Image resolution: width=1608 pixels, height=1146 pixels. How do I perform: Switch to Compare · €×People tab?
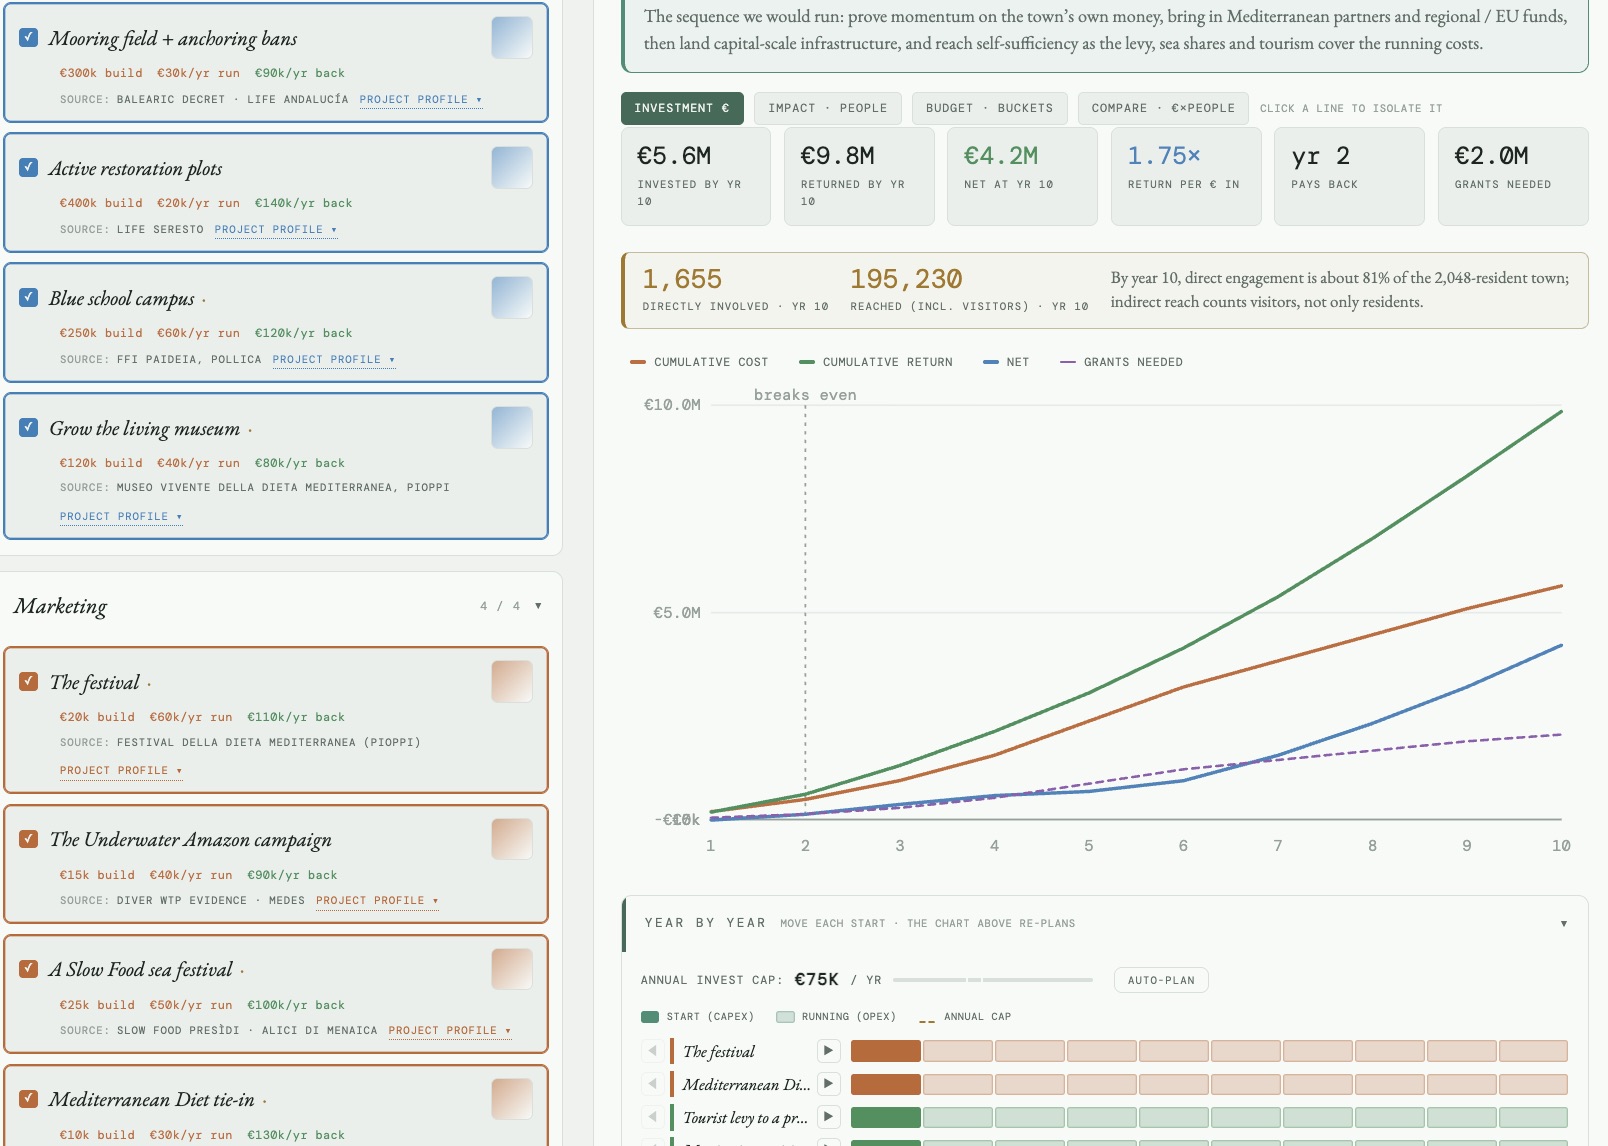tap(1163, 108)
